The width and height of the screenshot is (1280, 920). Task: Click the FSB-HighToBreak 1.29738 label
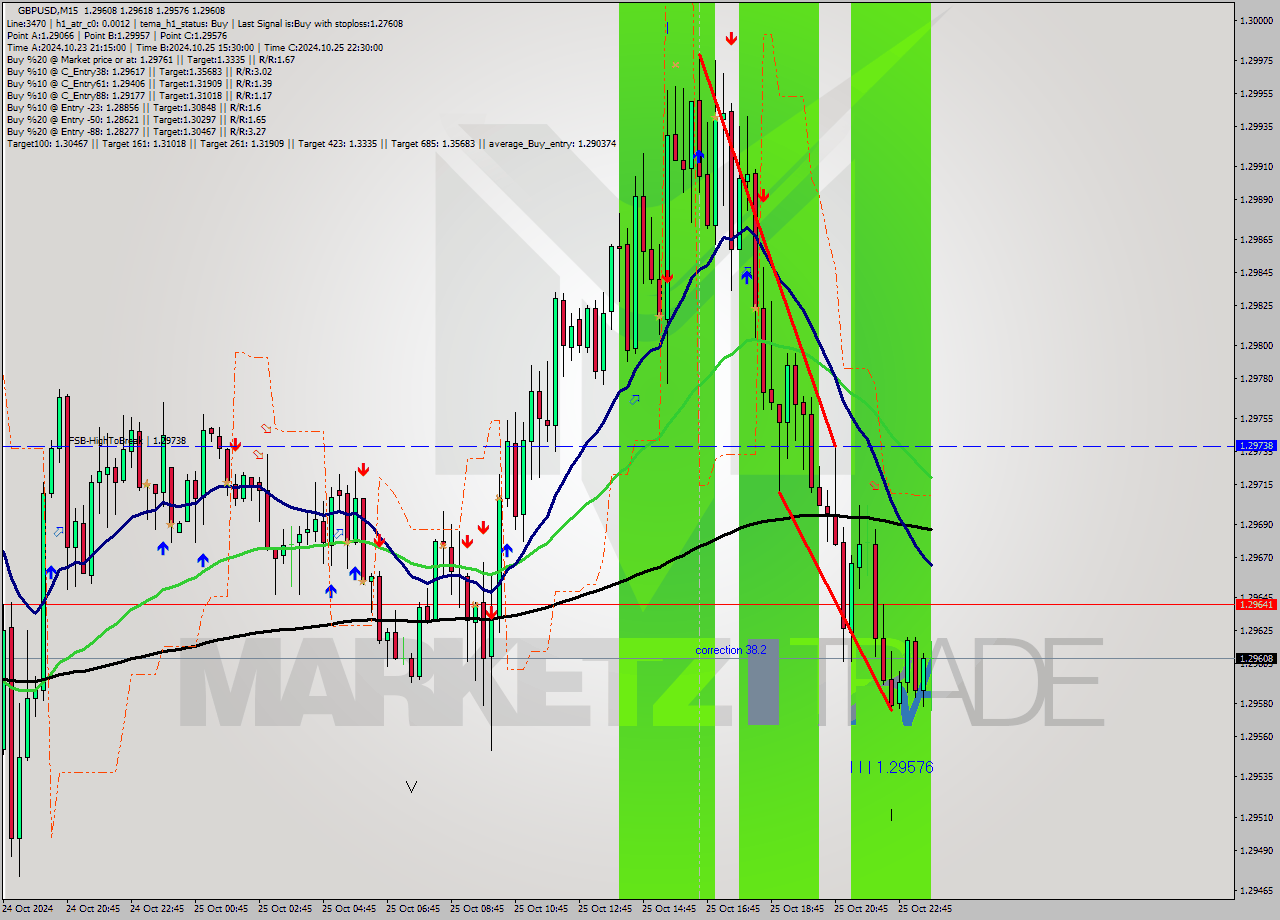pos(127,440)
